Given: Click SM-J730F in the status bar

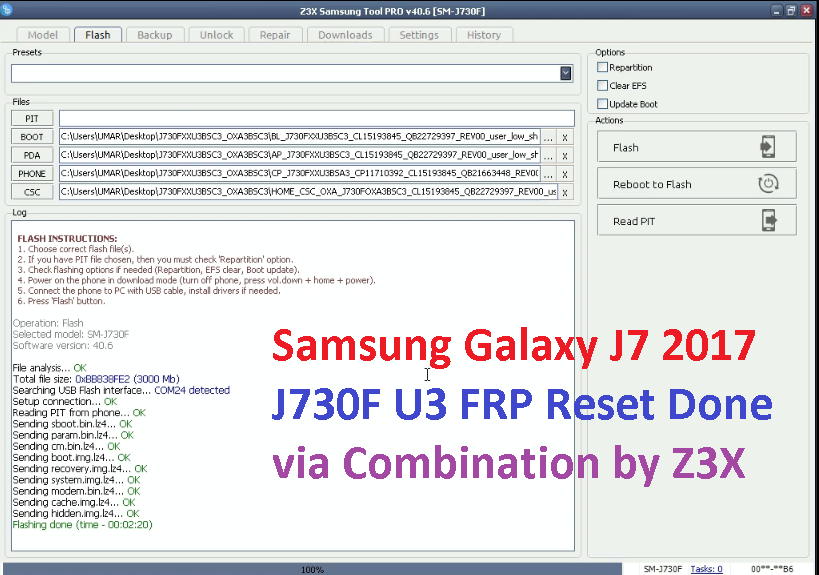Looking at the screenshot, I should (x=663, y=569).
